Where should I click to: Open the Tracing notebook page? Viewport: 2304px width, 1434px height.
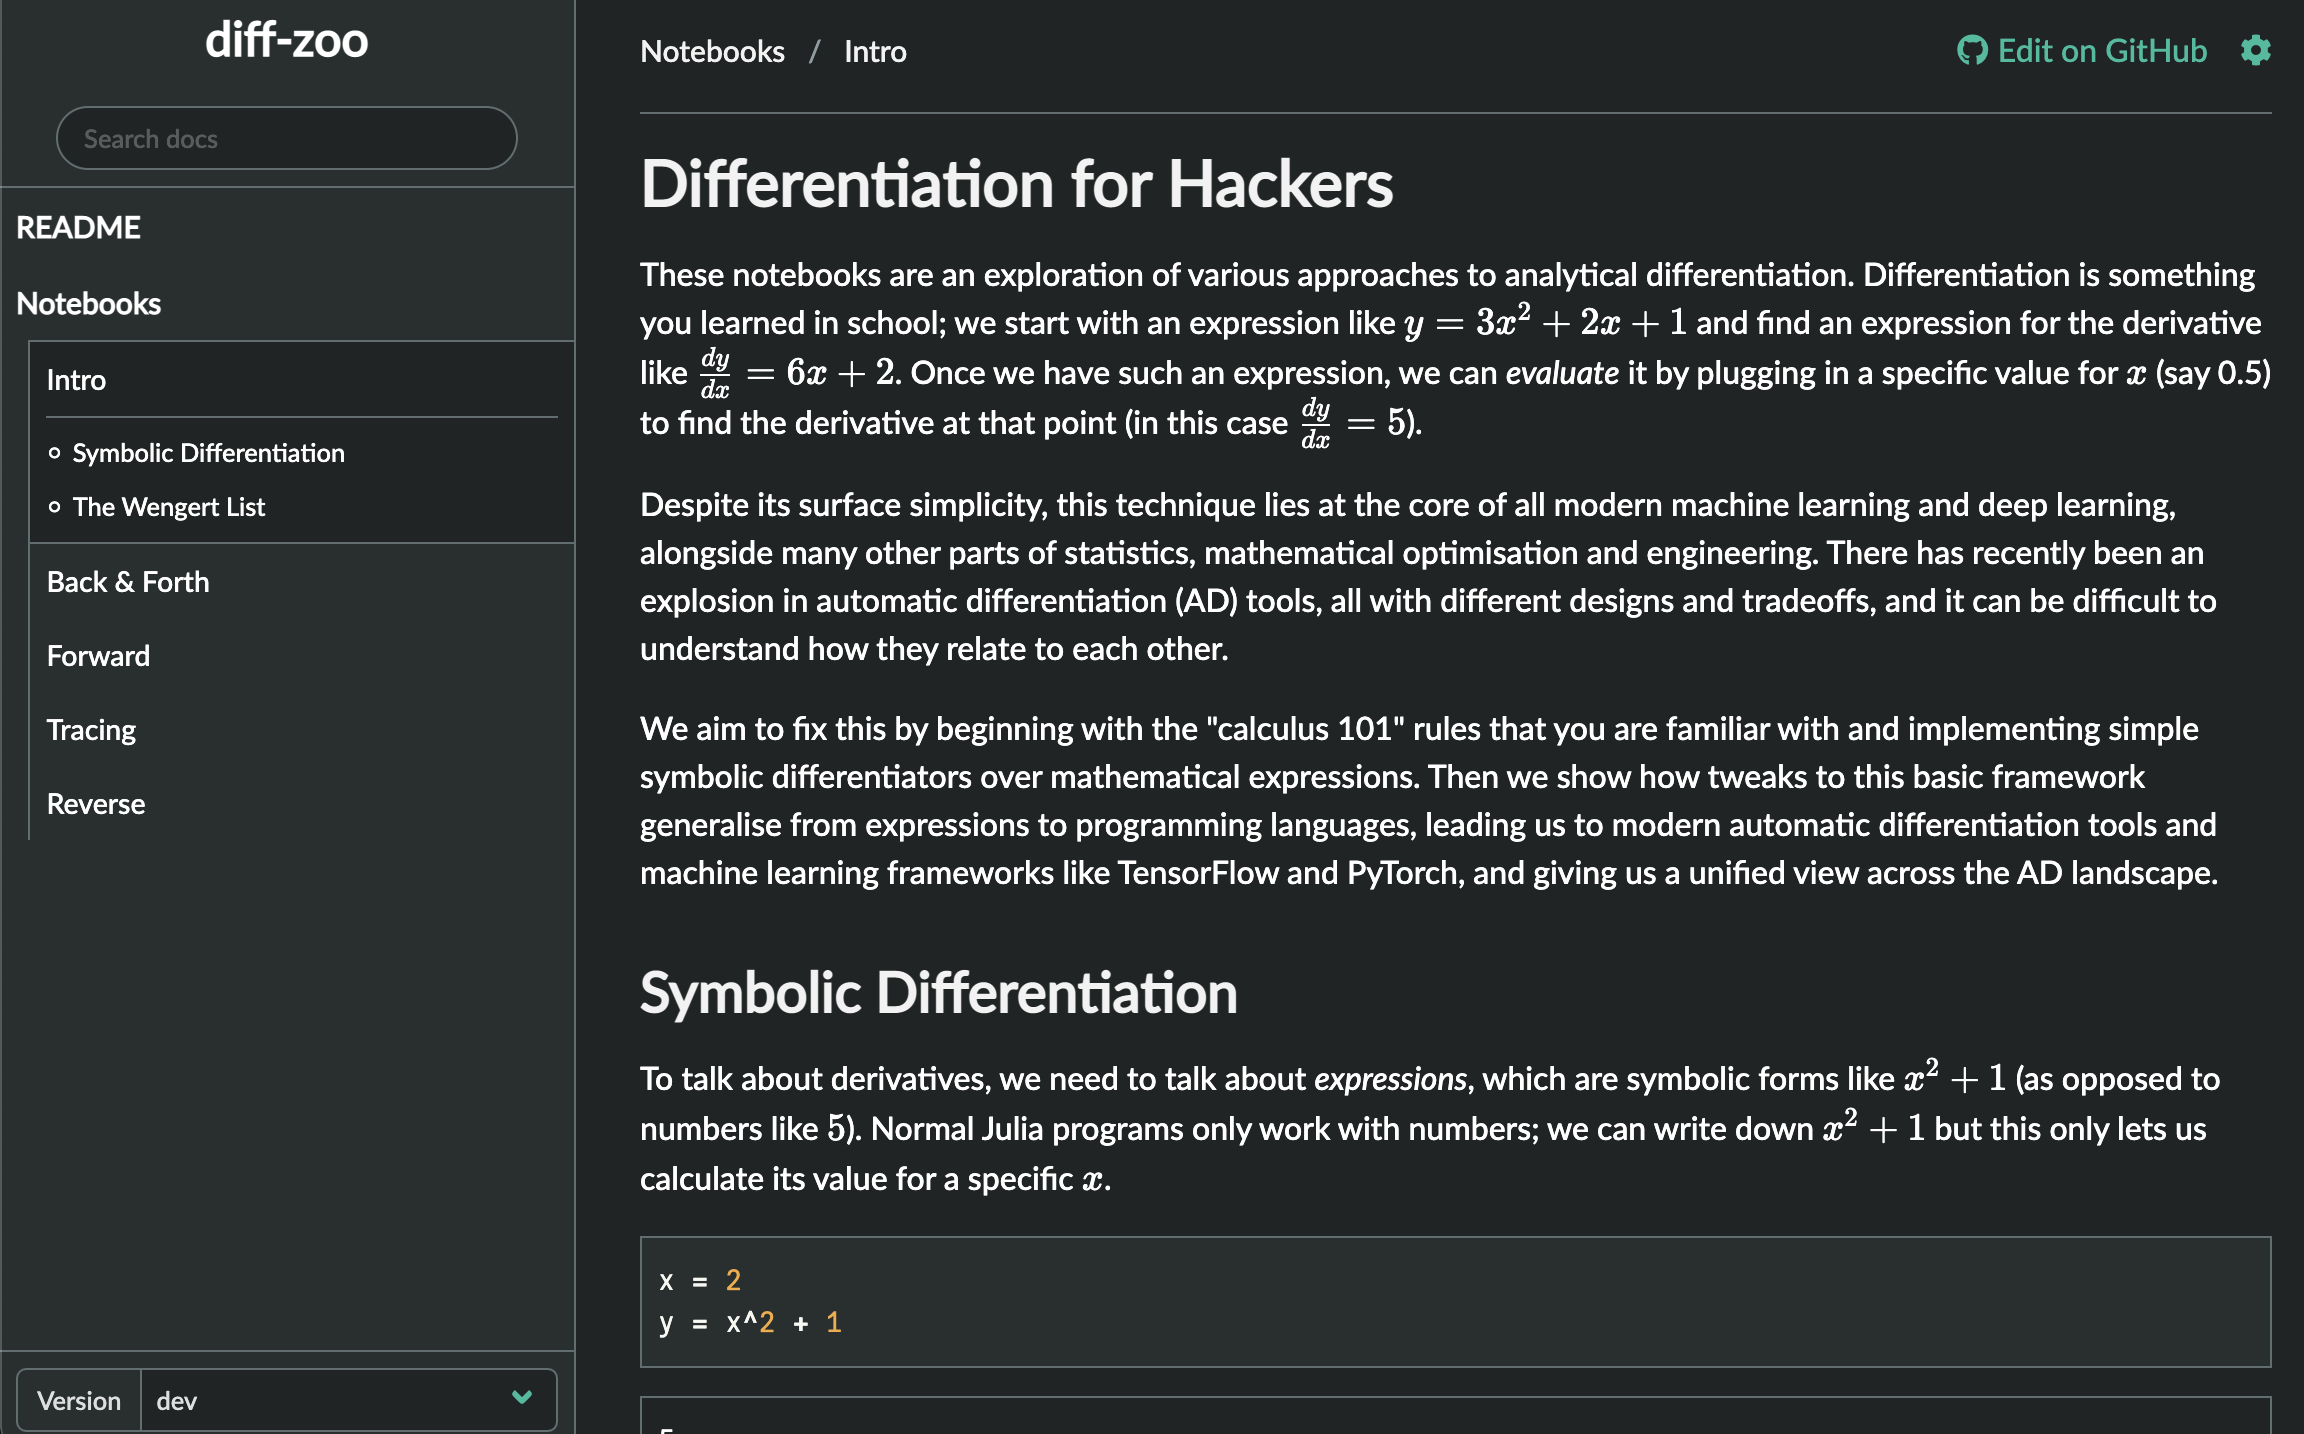[x=91, y=730]
